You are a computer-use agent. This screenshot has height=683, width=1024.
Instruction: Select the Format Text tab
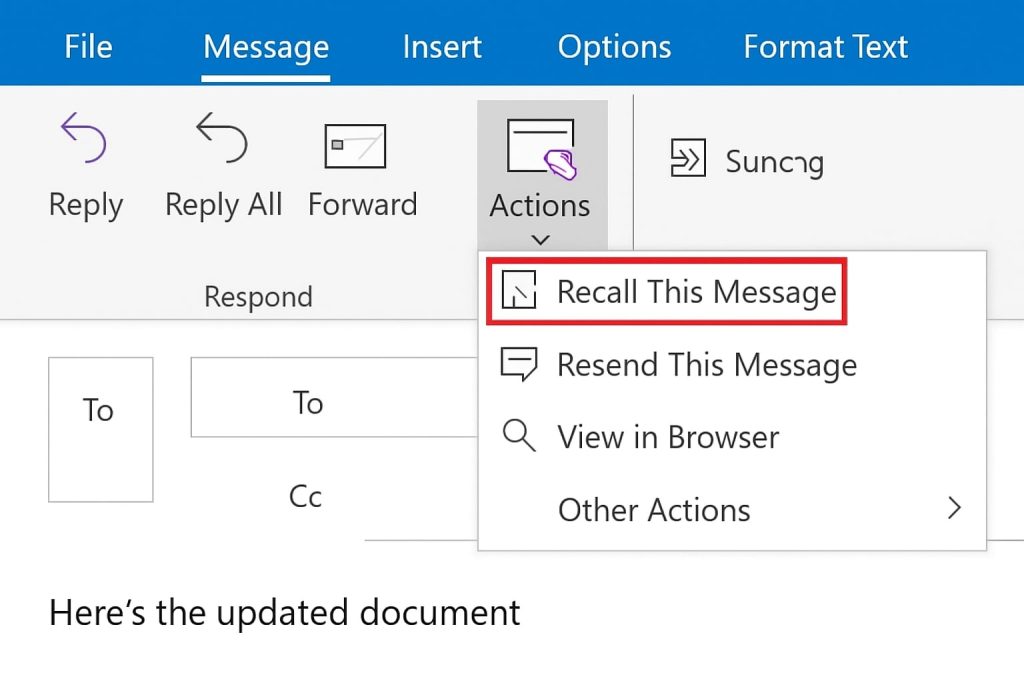[x=825, y=46]
